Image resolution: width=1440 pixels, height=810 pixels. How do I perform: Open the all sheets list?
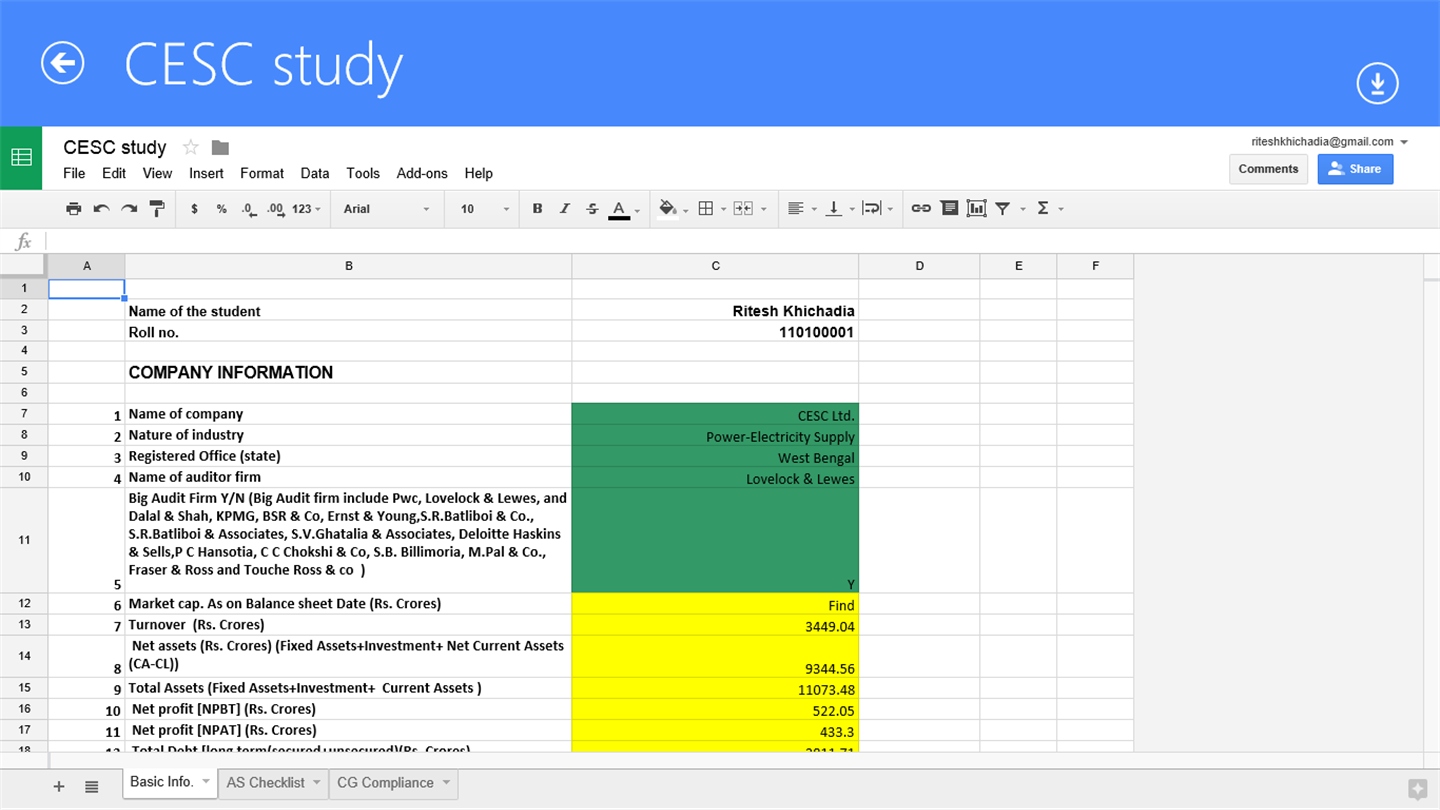tap(91, 786)
